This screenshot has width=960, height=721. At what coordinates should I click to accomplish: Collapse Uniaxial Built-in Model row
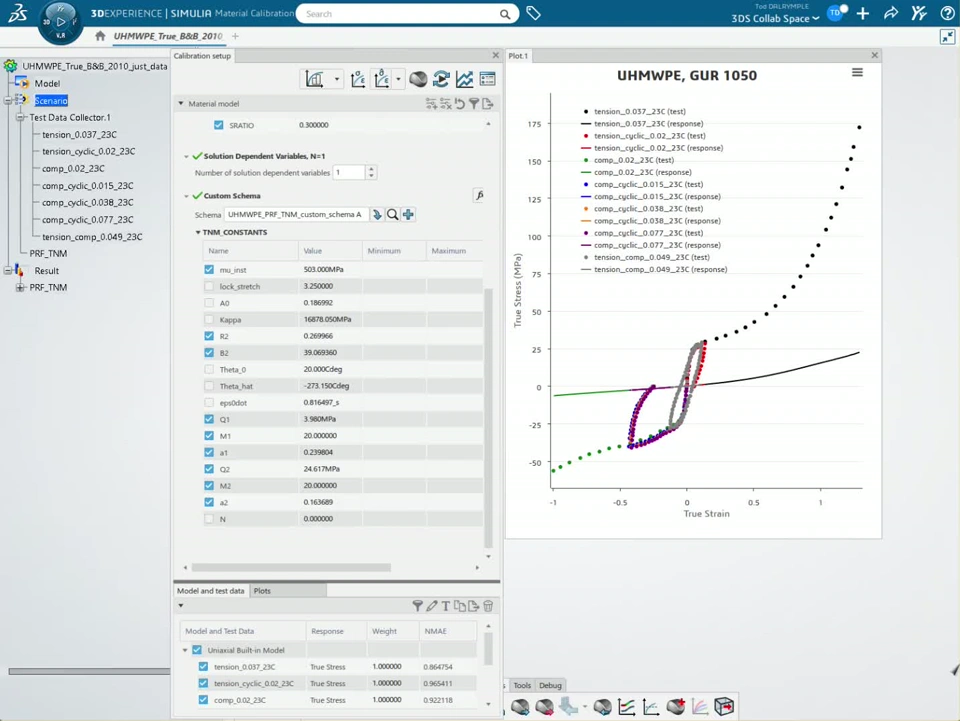pos(185,650)
